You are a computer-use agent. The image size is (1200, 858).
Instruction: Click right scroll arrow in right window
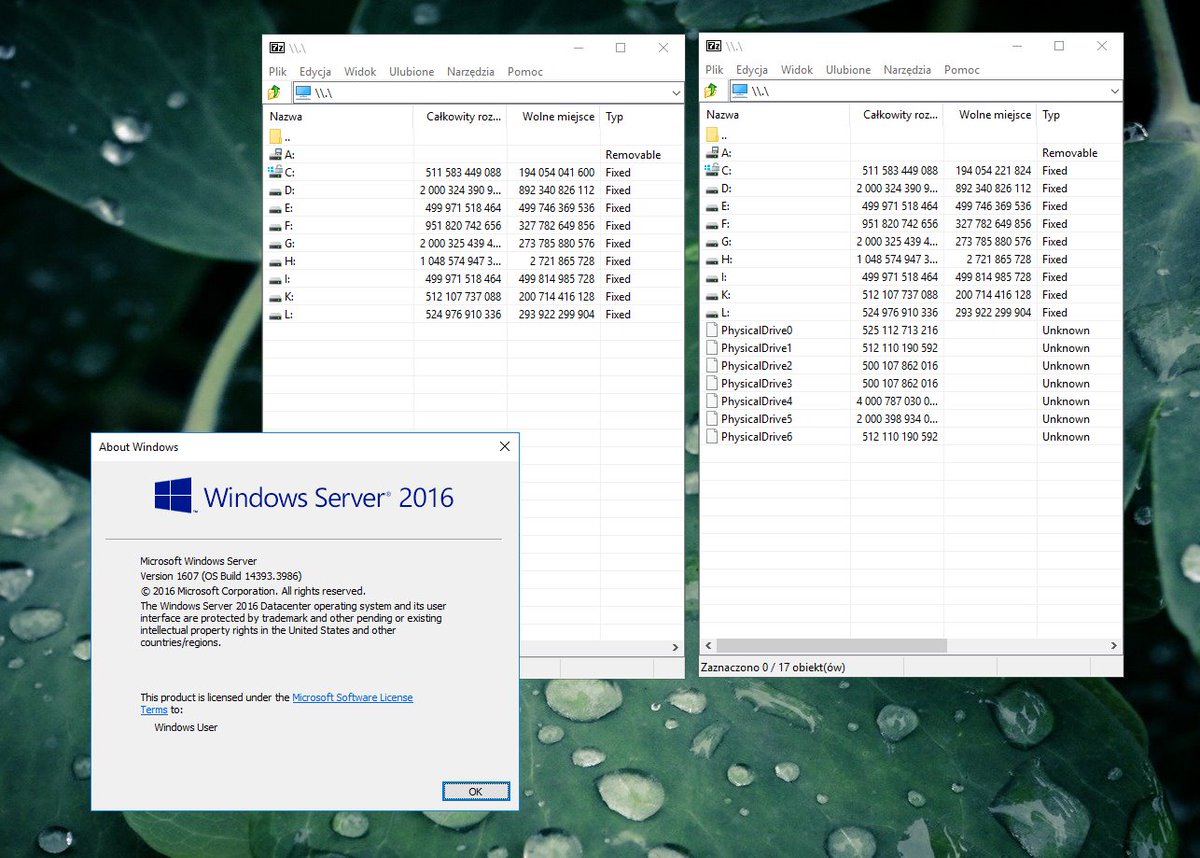[x=1114, y=647]
